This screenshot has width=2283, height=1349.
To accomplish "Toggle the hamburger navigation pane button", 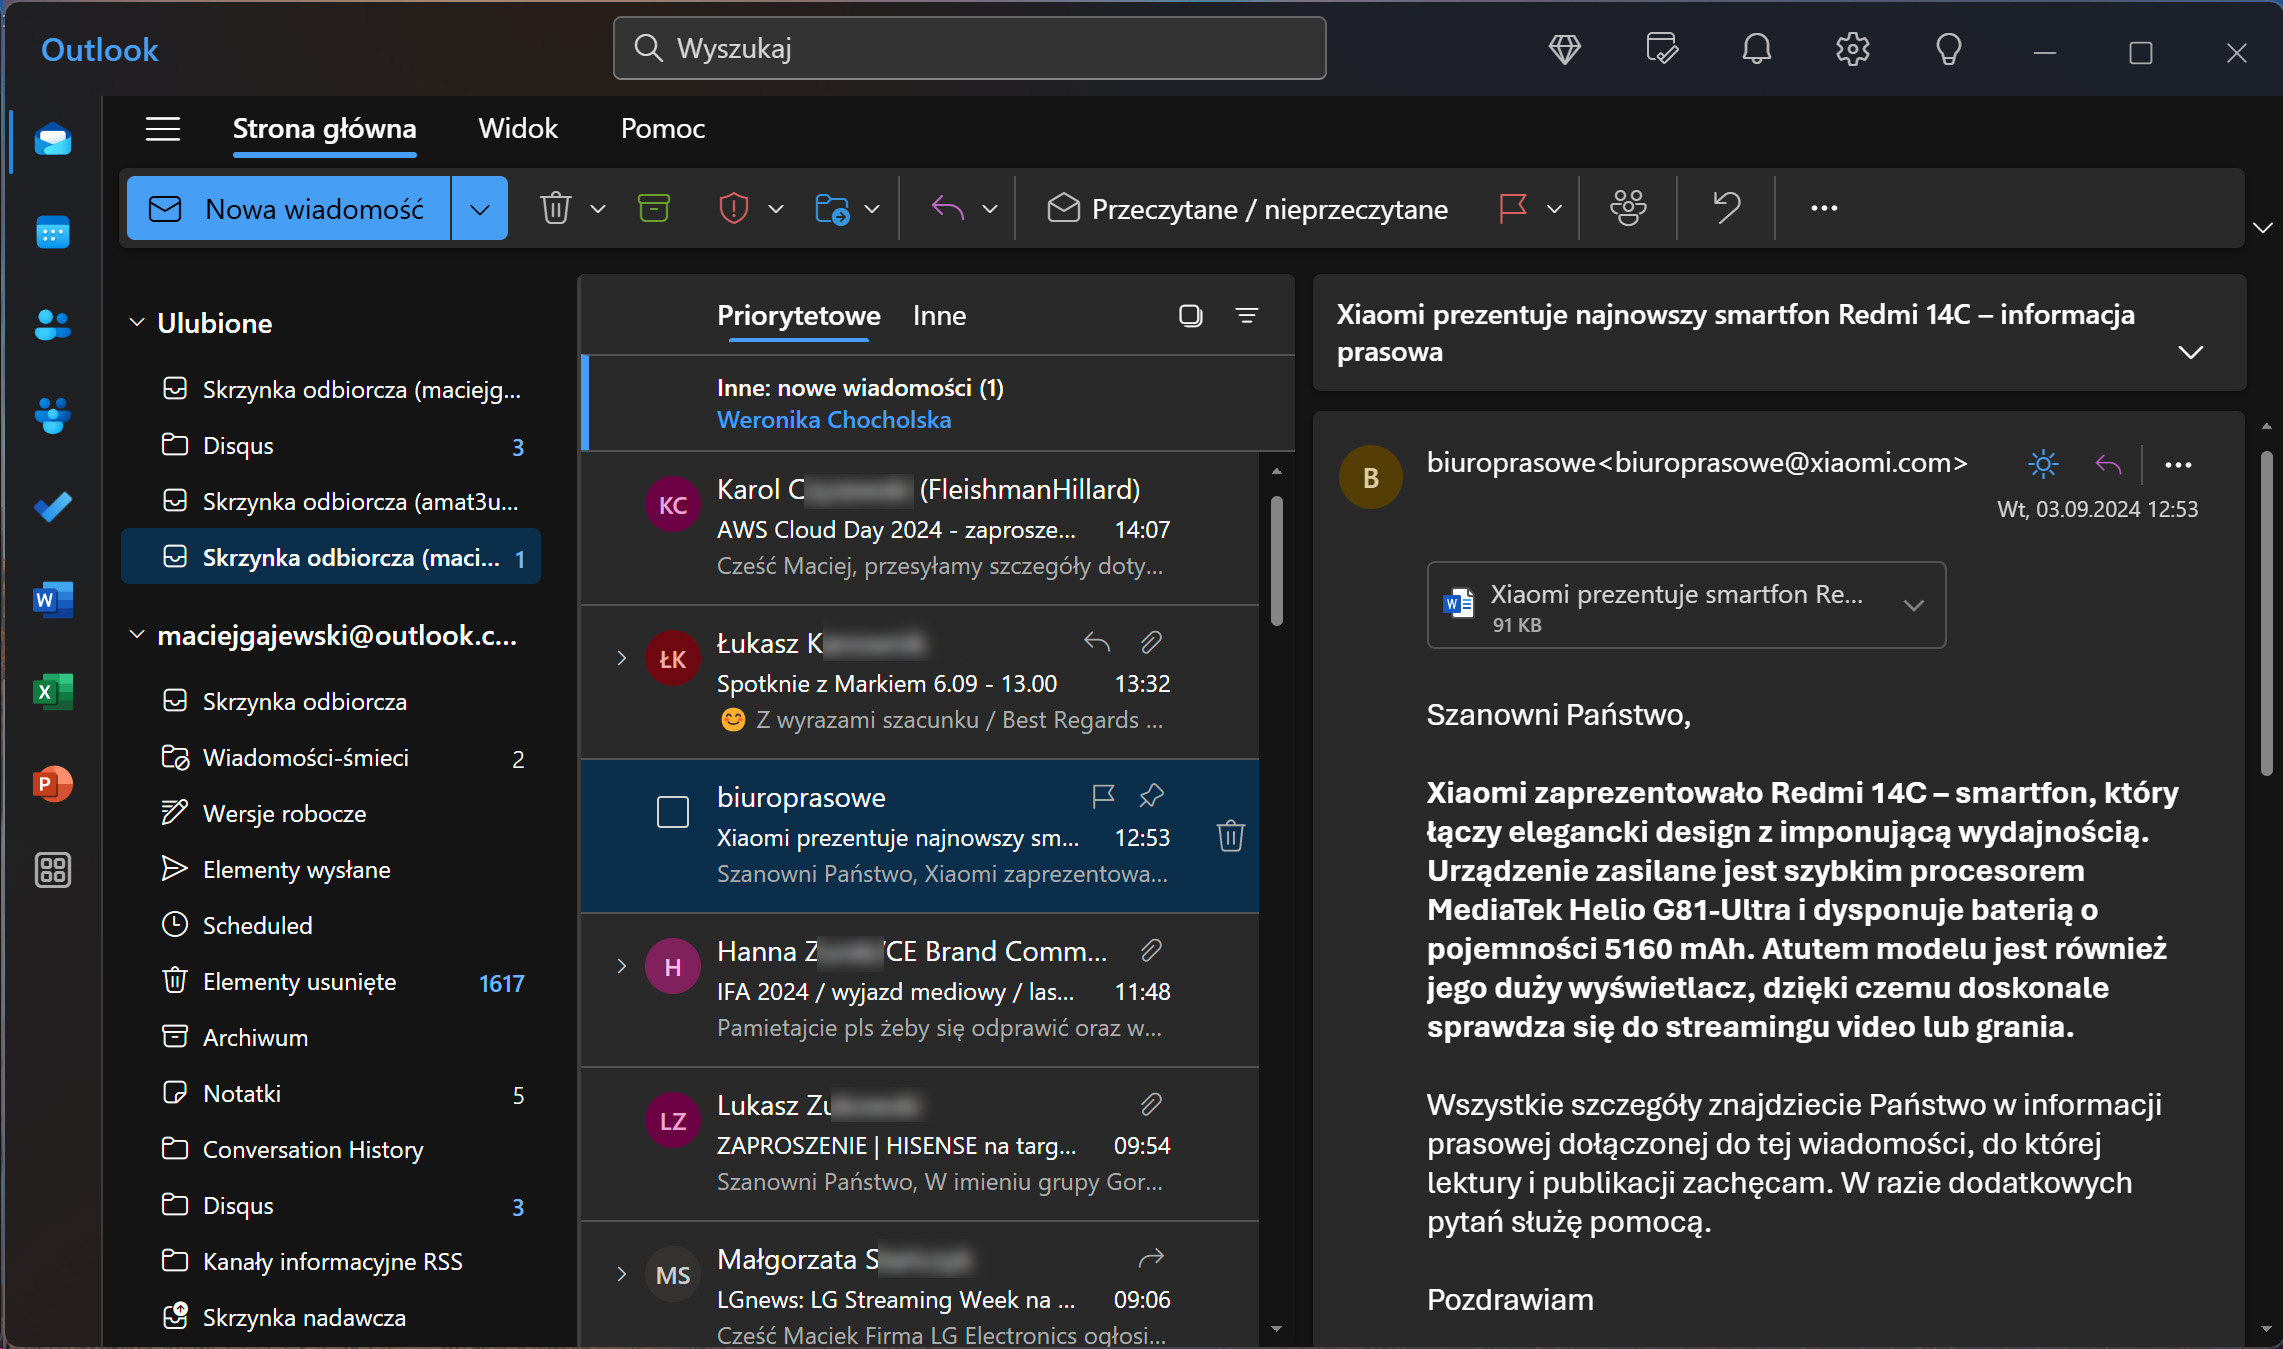I will click(163, 129).
